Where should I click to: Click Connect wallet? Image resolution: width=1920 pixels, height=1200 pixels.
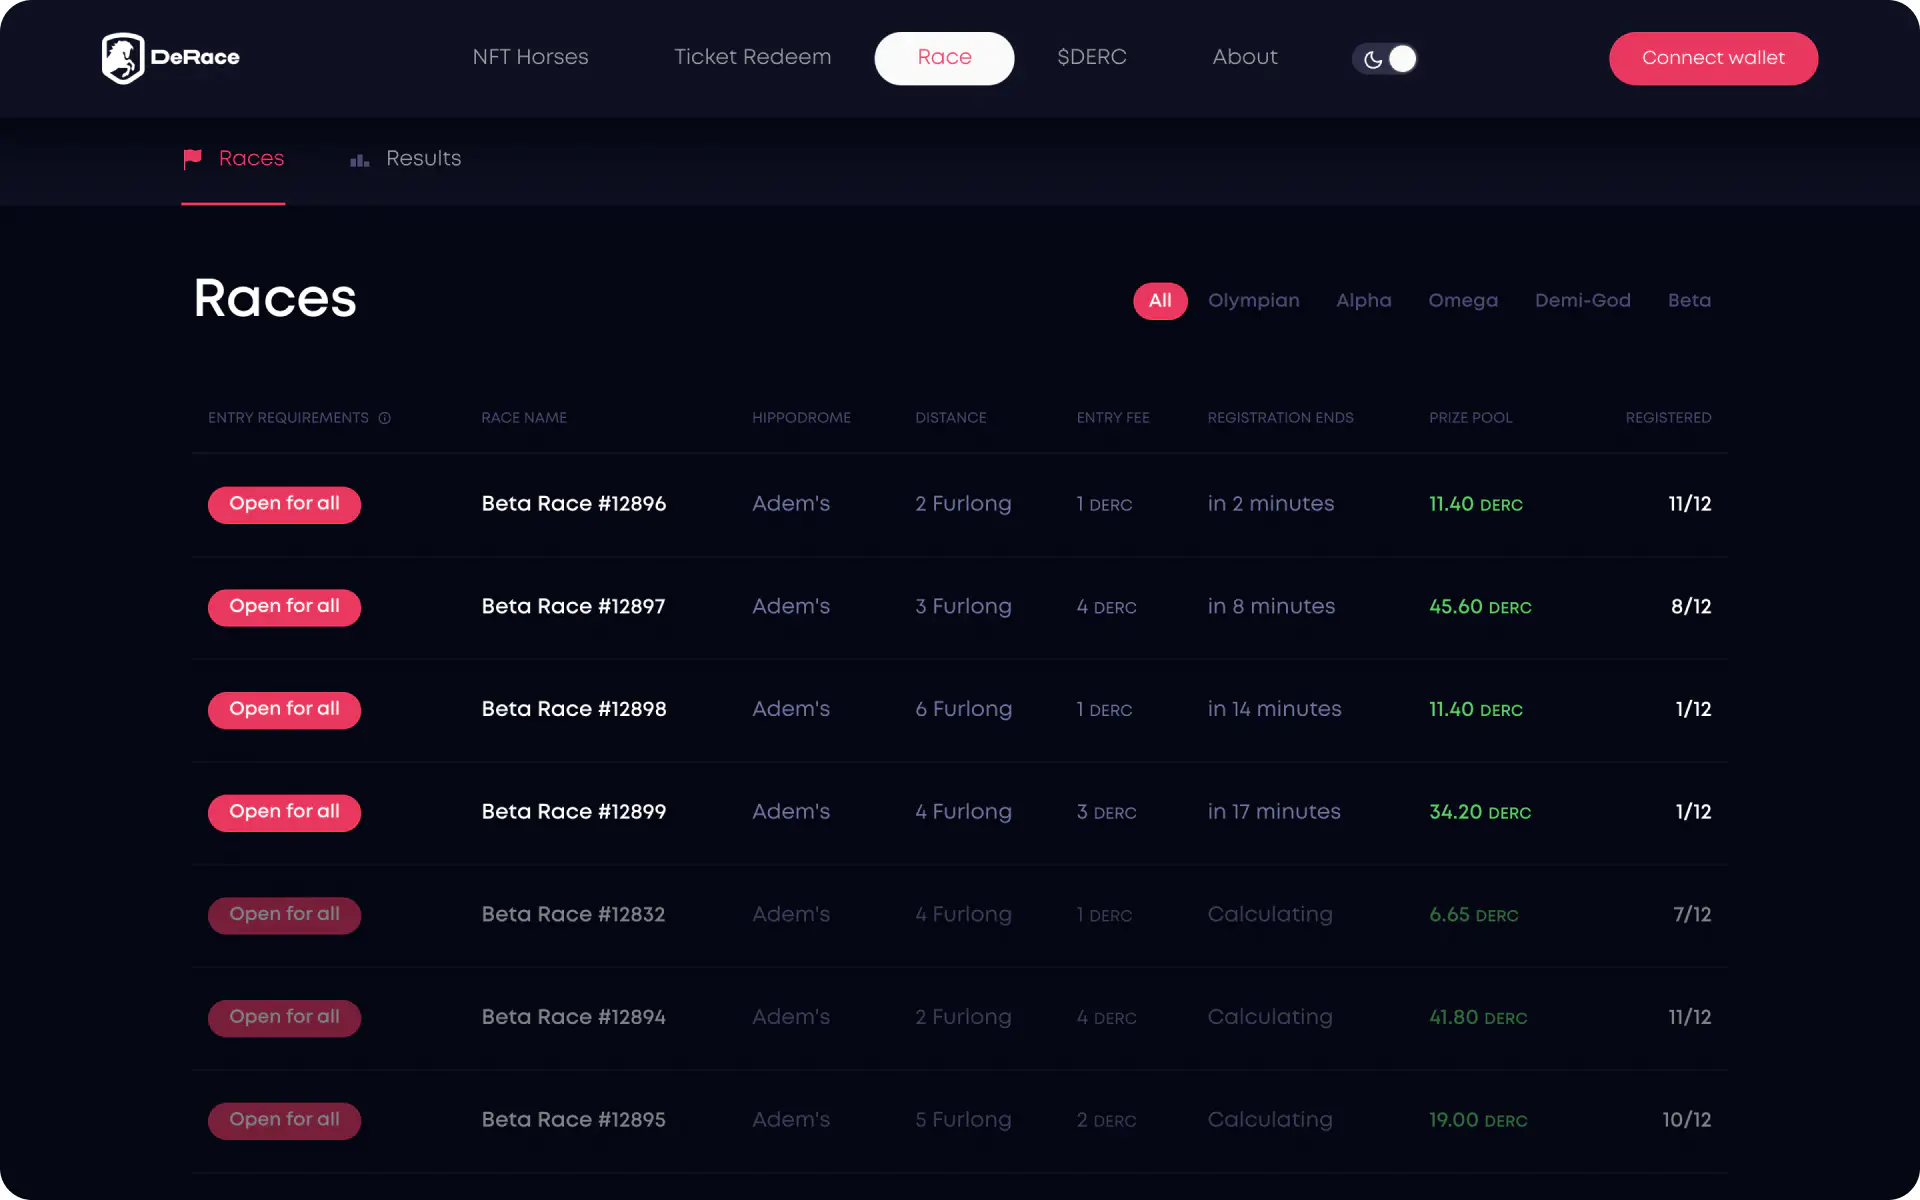[x=1713, y=58]
